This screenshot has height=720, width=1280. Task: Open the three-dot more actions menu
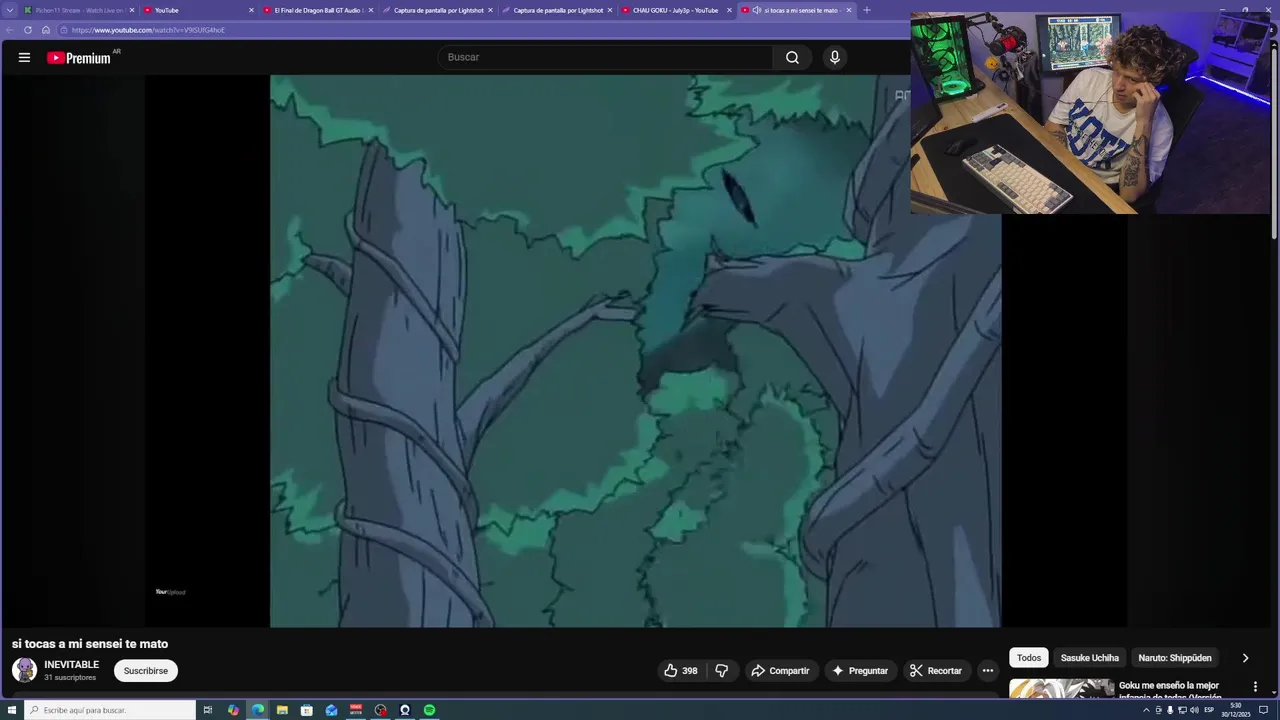[x=987, y=671]
